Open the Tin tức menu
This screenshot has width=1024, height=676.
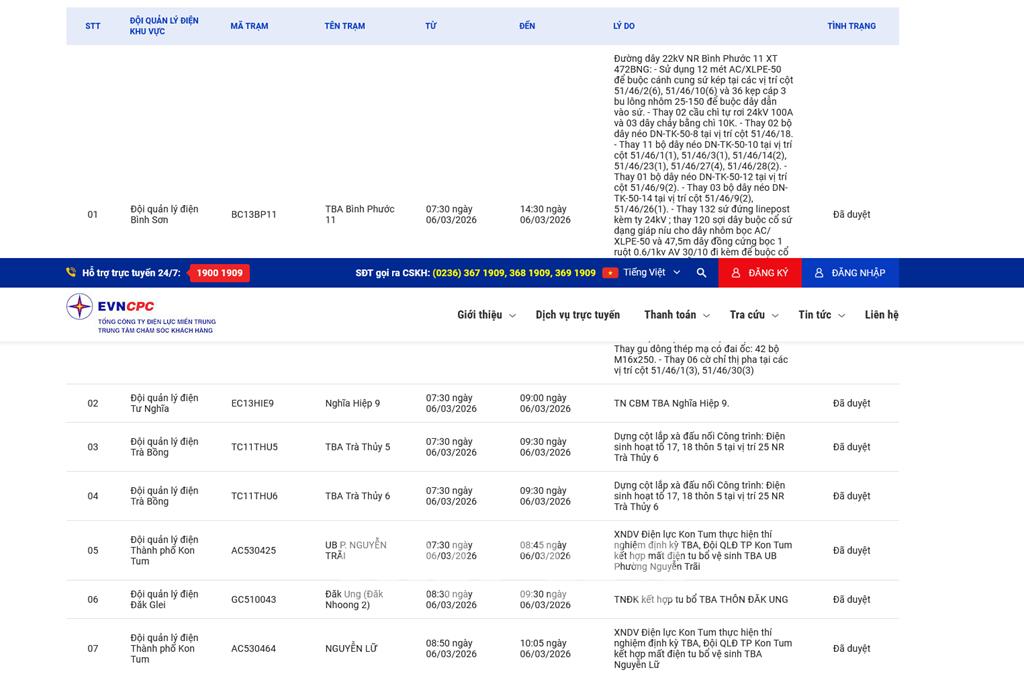coord(820,315)
